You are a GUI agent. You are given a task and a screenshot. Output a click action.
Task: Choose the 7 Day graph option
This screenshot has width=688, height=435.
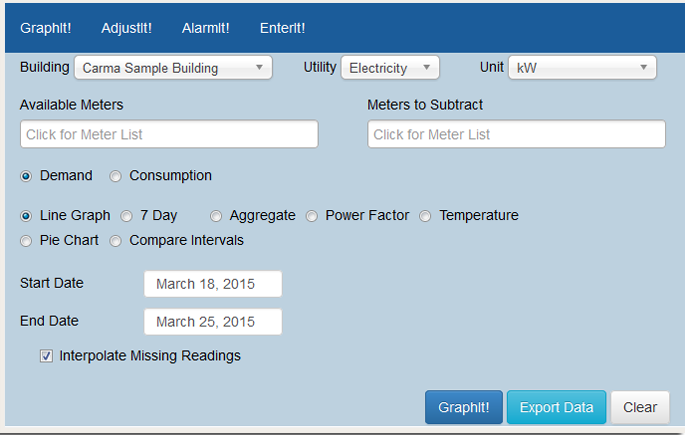126,216
